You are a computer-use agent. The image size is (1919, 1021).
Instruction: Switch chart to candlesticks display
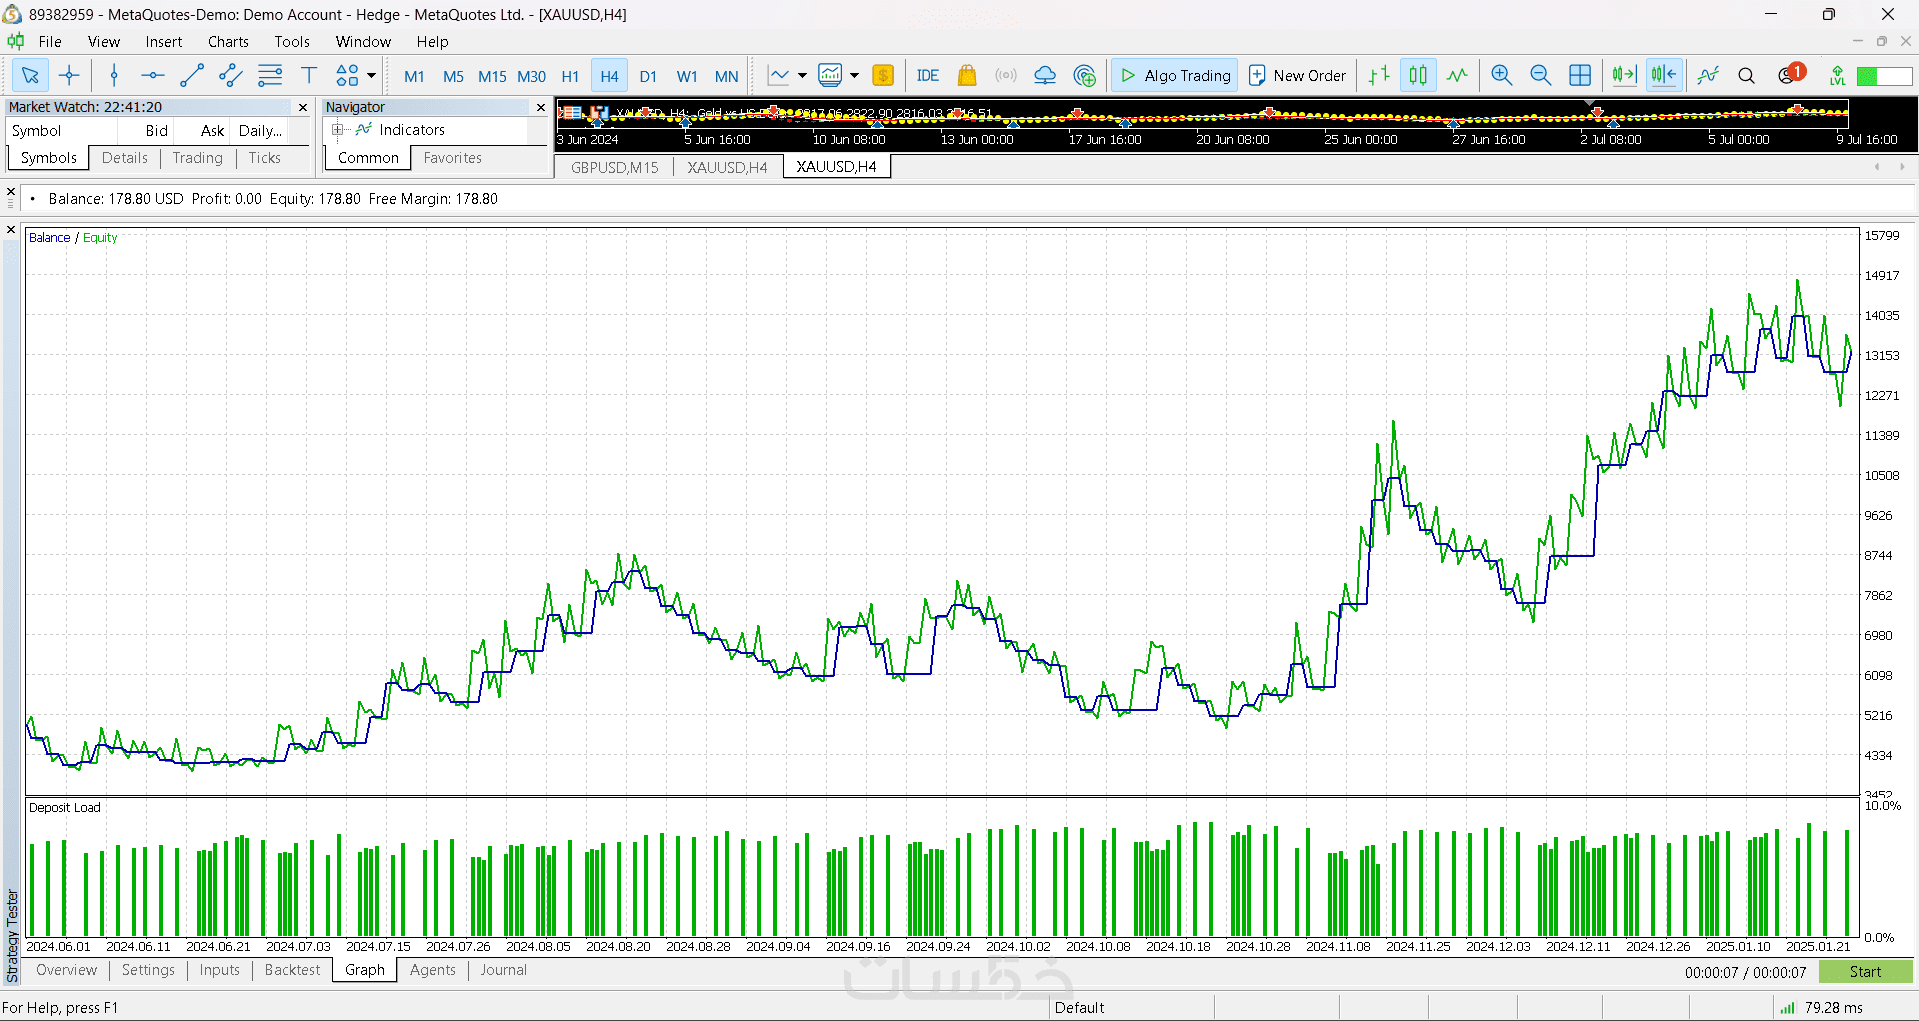click(1418, 75)
